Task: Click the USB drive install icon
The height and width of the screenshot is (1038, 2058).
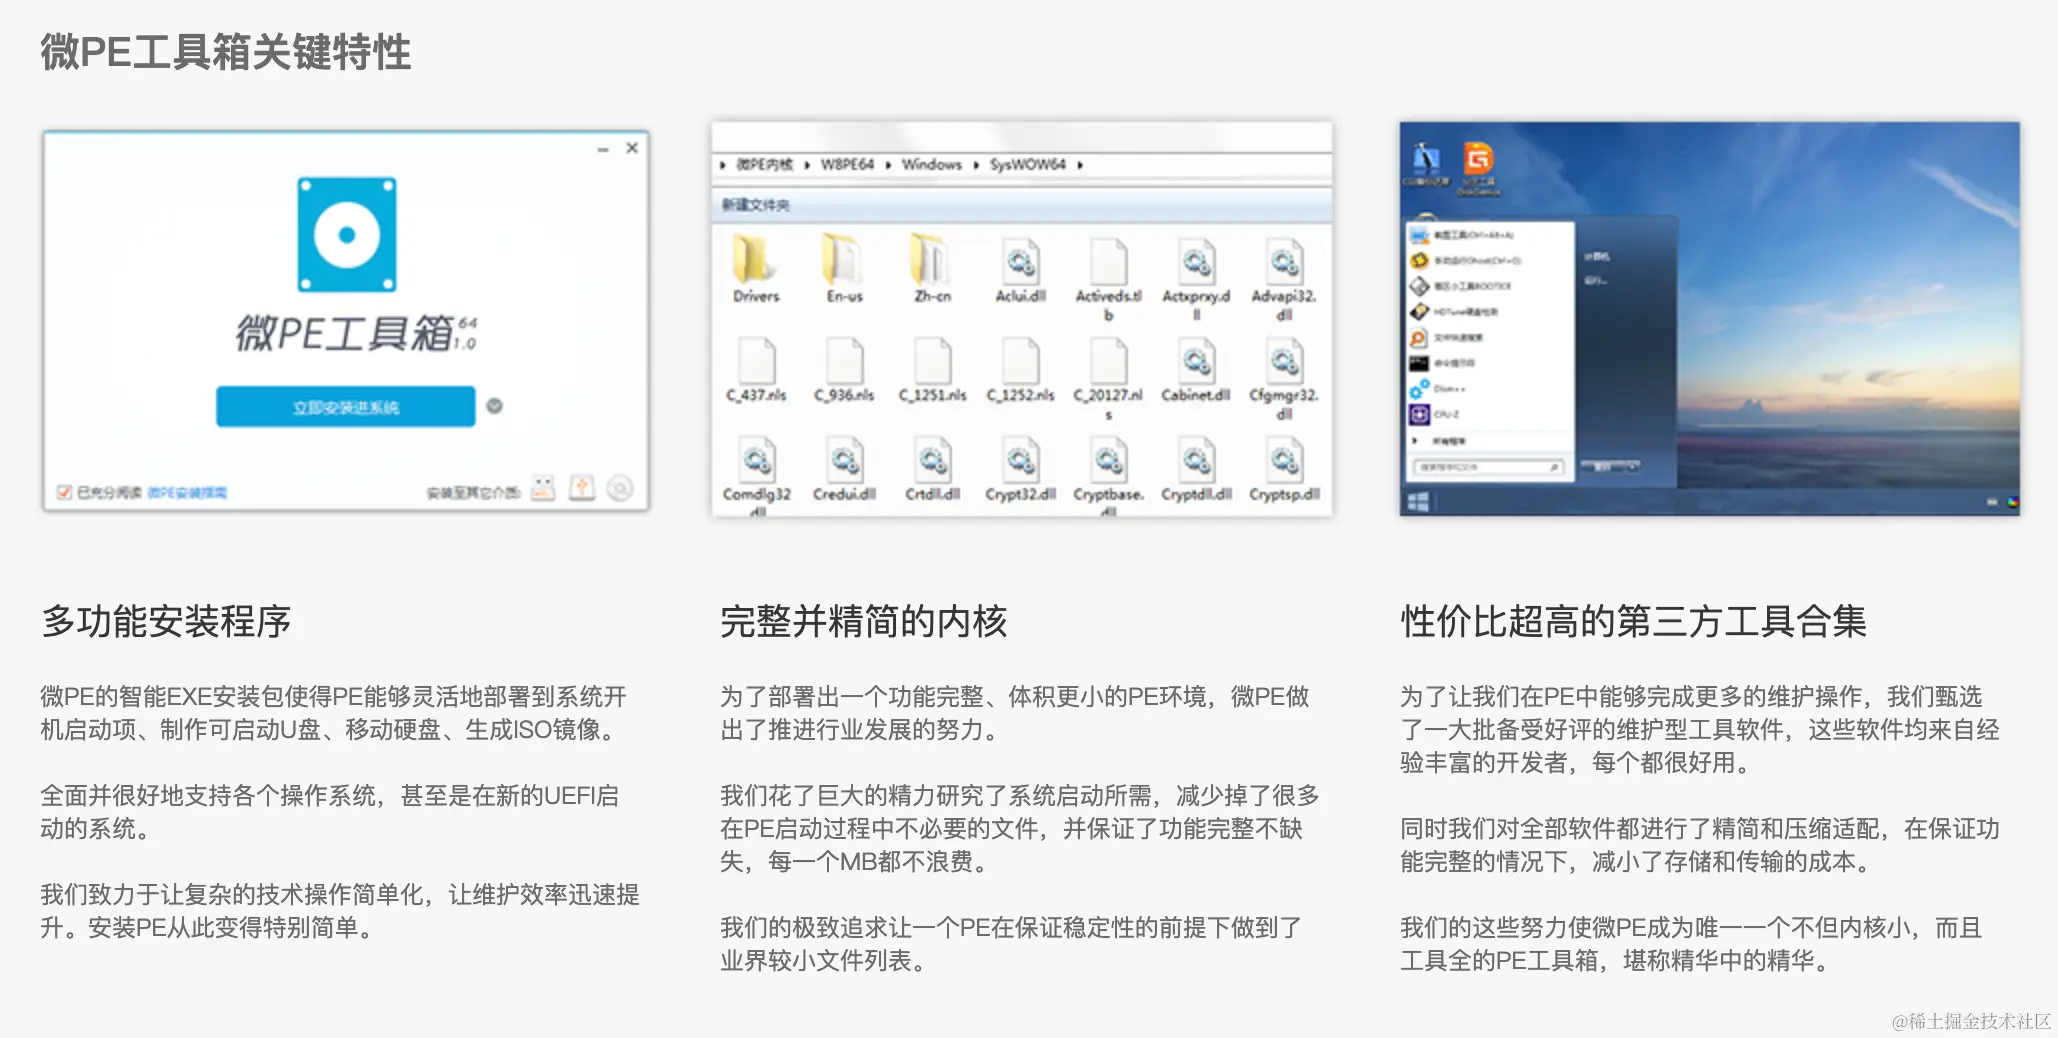Action: pyautogui.click(x=543, y=488)
